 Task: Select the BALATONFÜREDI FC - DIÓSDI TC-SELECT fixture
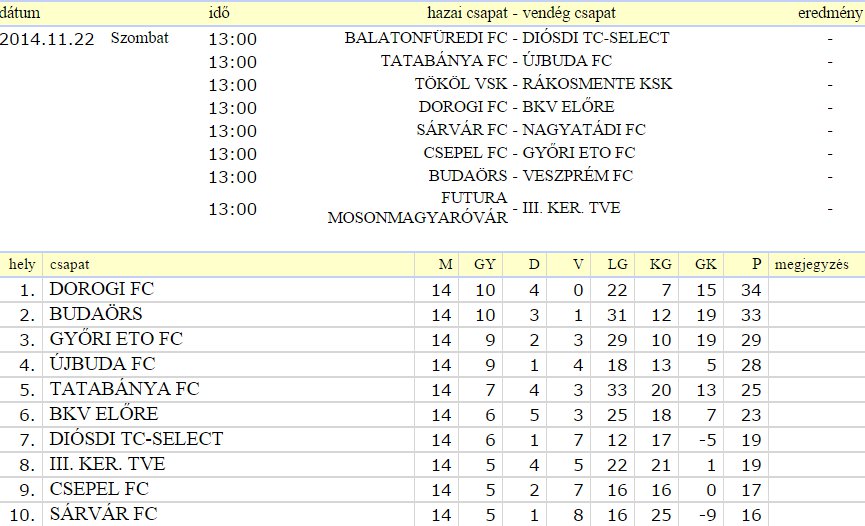coord(507,38)
